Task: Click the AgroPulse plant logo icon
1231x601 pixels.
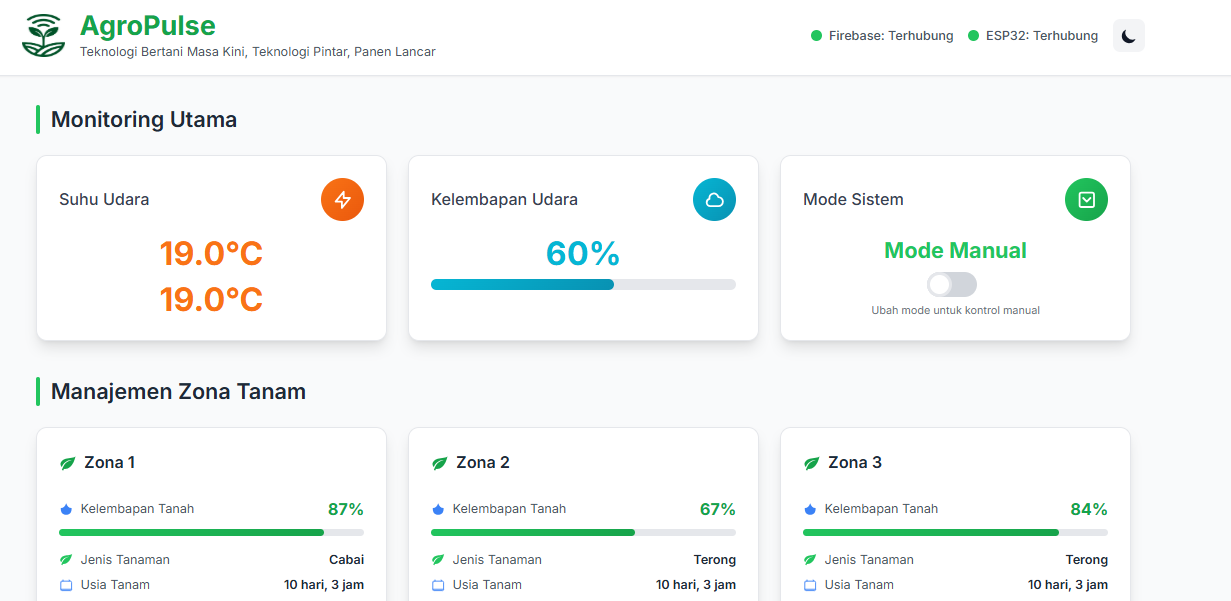Action: pyautogui.click(x=42, y=36)
